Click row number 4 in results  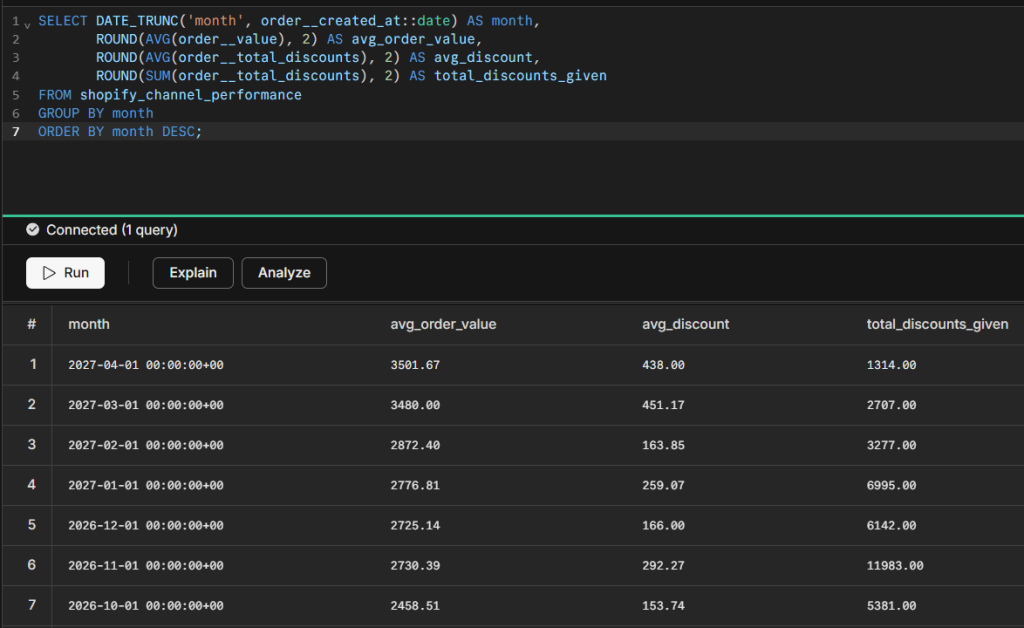point(31,485)
